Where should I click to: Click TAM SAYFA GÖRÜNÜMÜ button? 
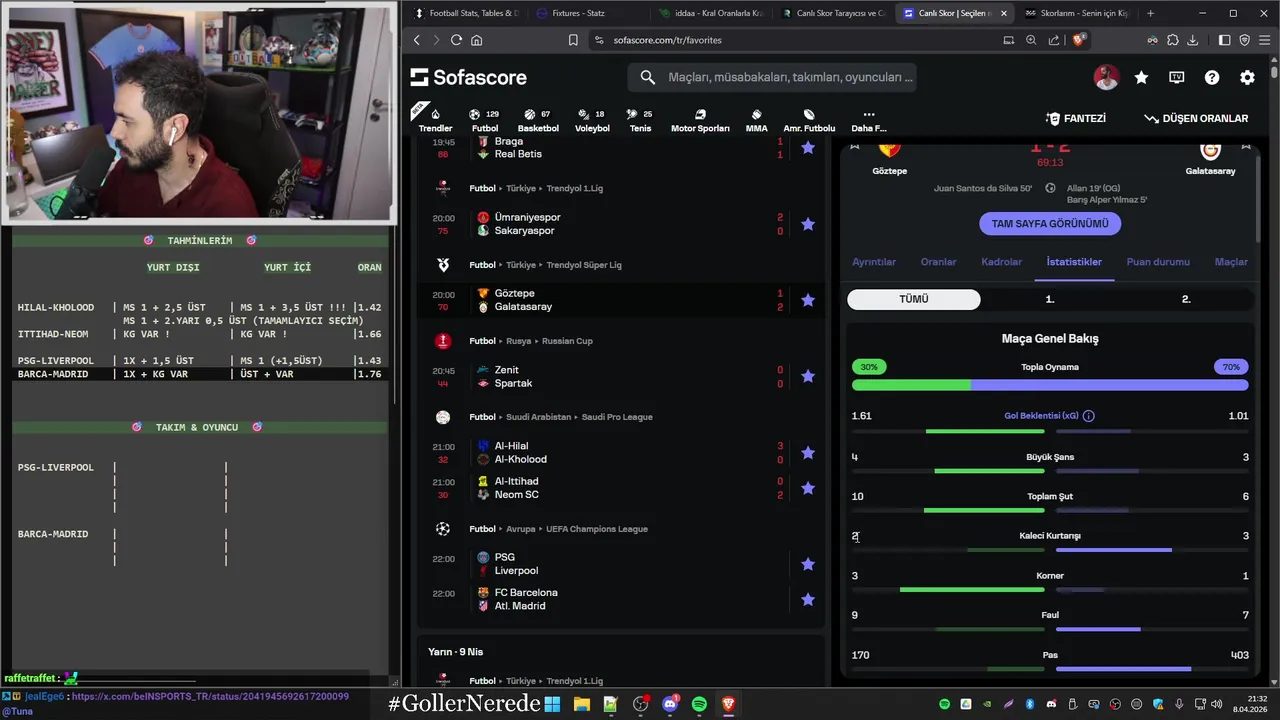[x=1050, y=224]
